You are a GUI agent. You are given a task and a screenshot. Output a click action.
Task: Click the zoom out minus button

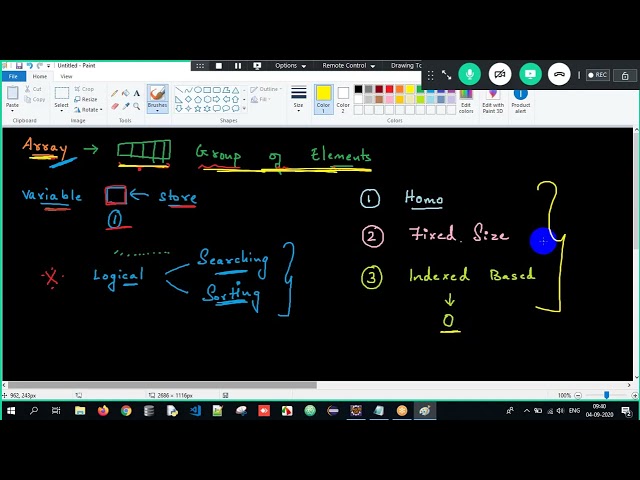tap(578, 395)
